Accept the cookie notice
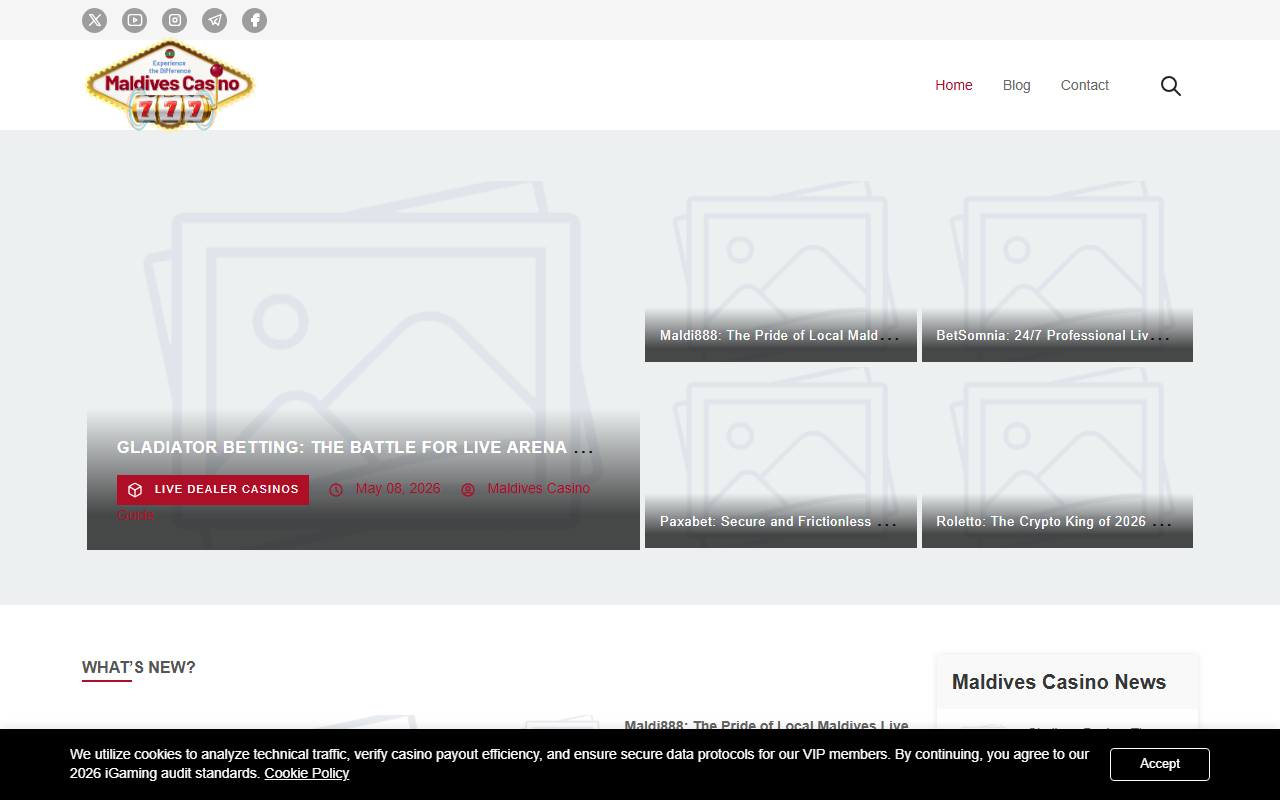 click(x=1160, y=764)
